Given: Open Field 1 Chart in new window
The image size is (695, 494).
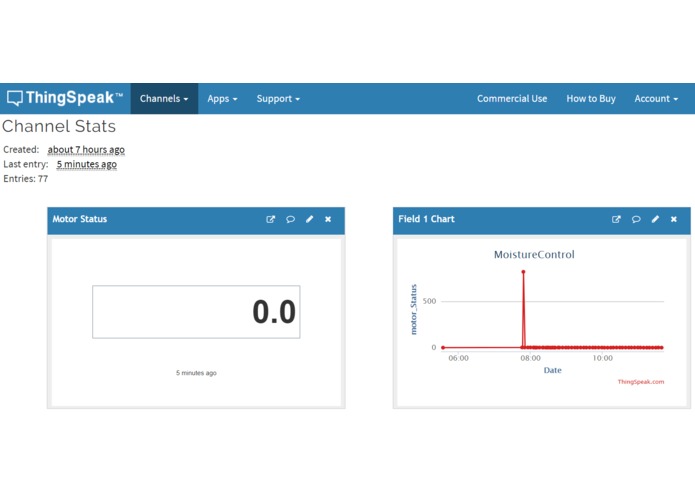Looking at the screenshot, I should click(616, 219).
